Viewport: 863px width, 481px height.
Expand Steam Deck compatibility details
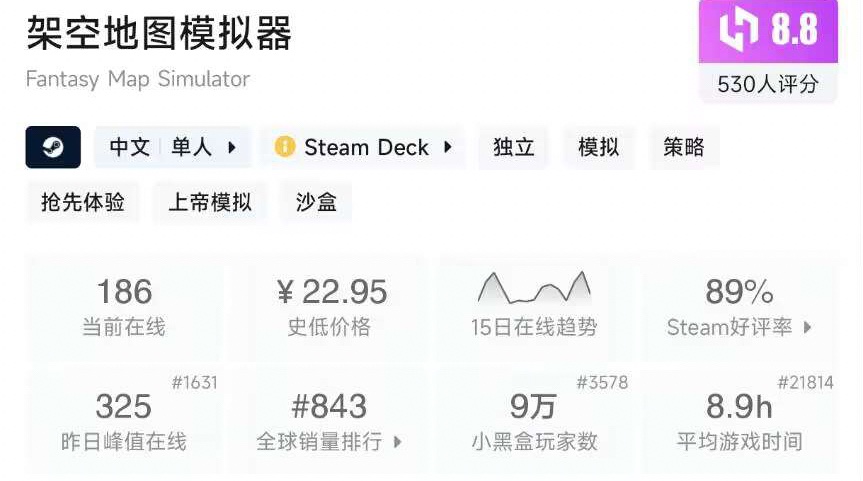click(x=447, y=148)
